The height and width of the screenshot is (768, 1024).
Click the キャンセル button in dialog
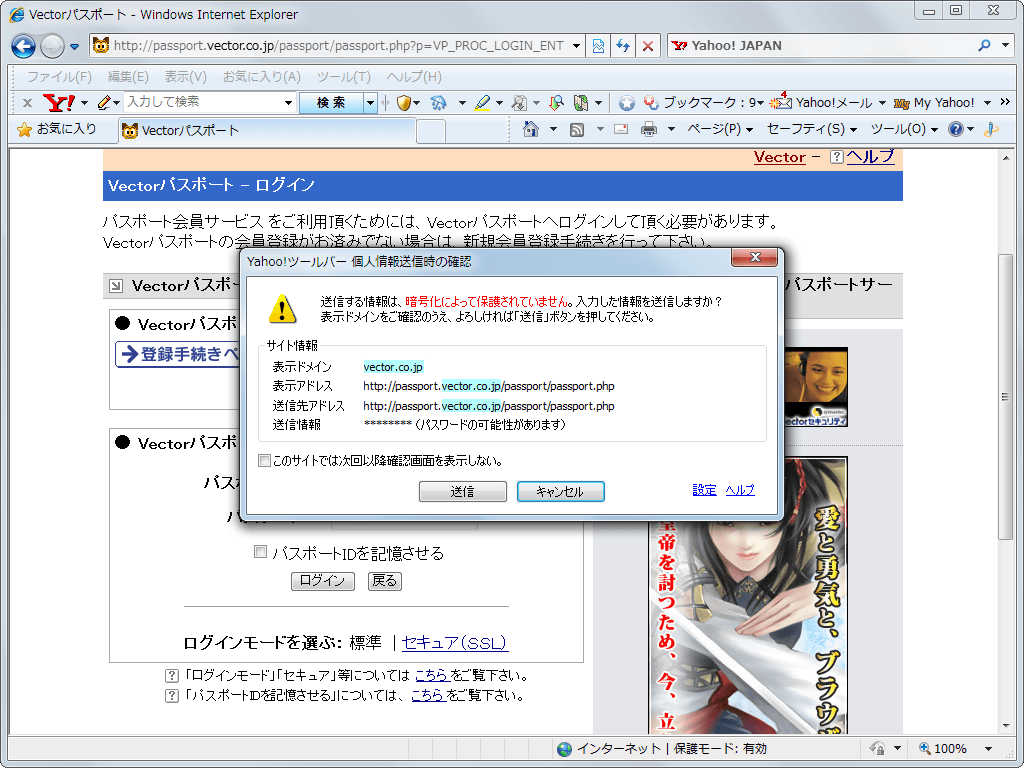pos(560,491)
